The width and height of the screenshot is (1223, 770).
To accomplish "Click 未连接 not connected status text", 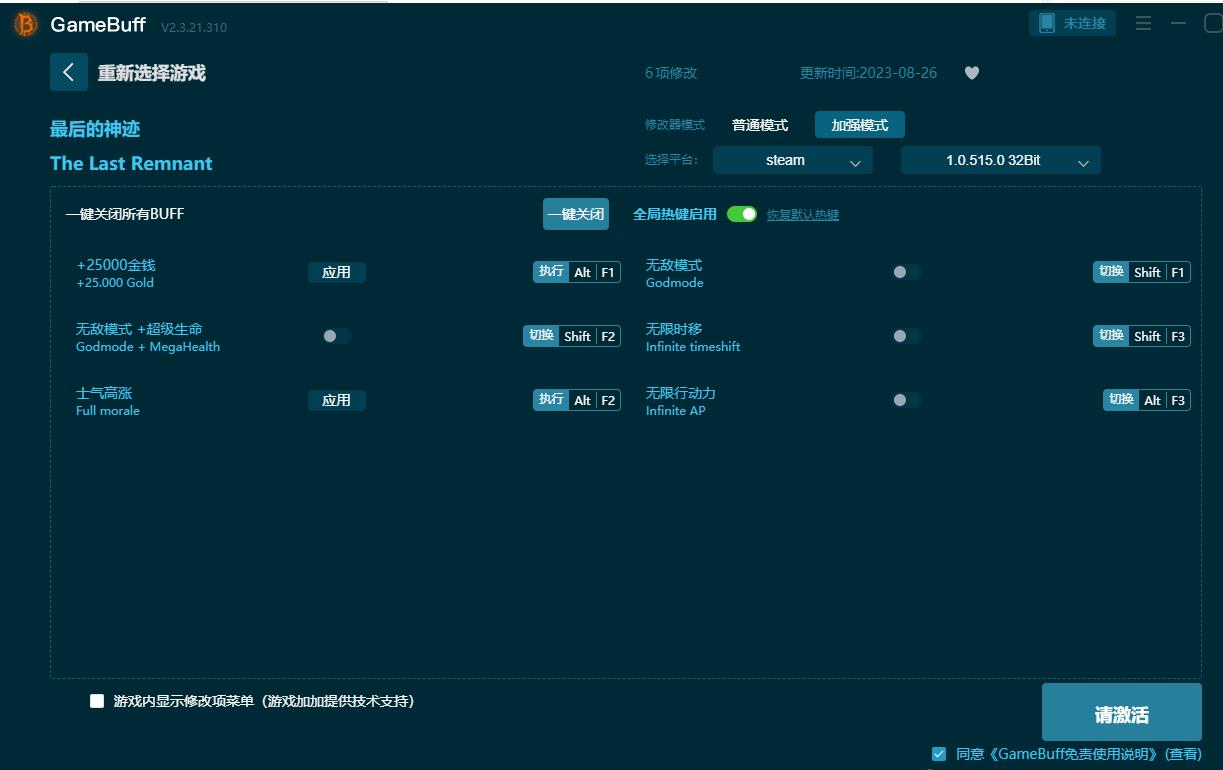I will 1085,23.
